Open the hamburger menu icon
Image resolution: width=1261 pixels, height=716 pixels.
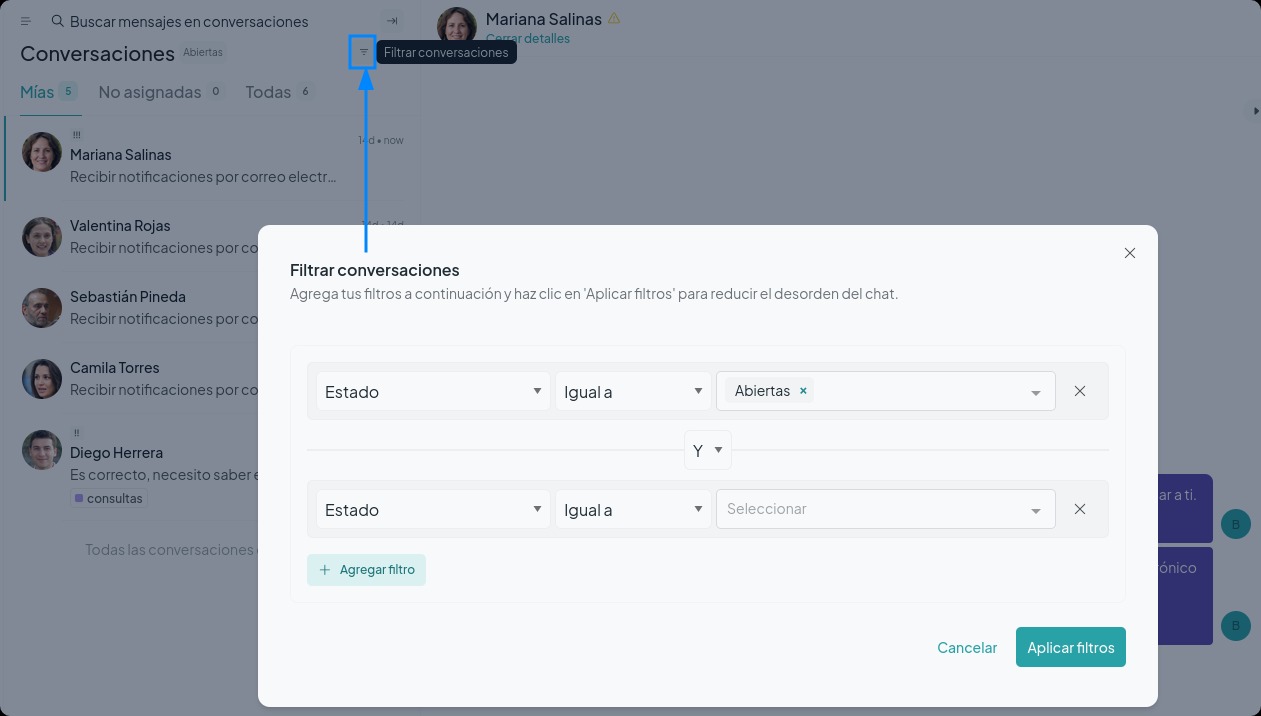(26, 21)
